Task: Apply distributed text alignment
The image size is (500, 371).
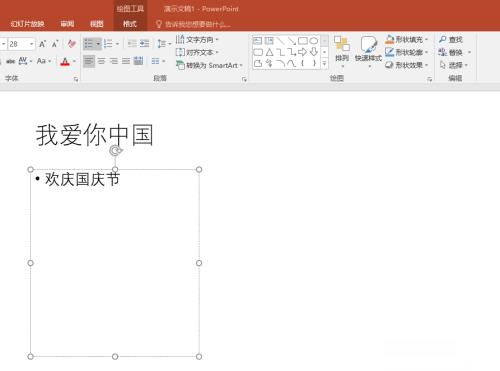Action: pyautogui.click(x=138, y=61)
